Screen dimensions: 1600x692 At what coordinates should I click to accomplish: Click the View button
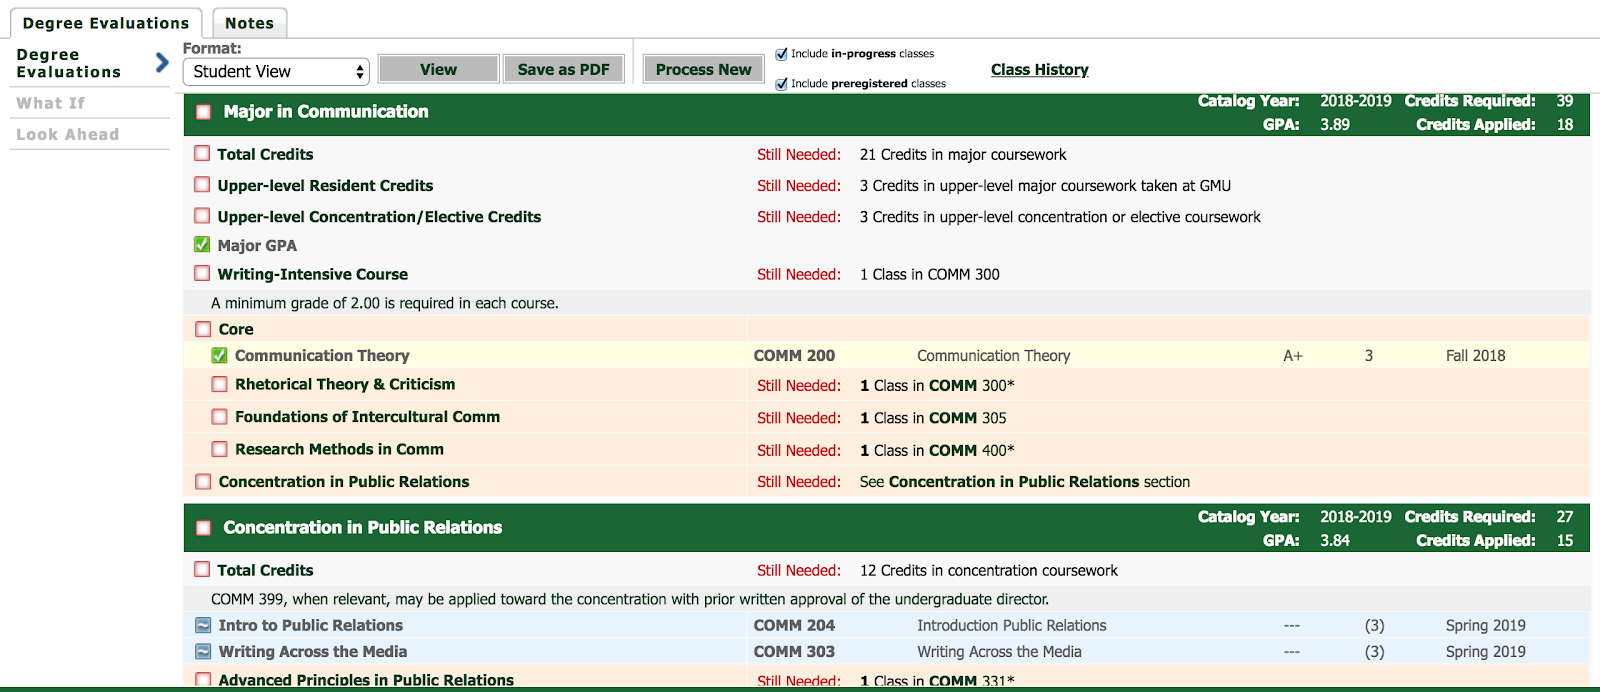point(438,69)
